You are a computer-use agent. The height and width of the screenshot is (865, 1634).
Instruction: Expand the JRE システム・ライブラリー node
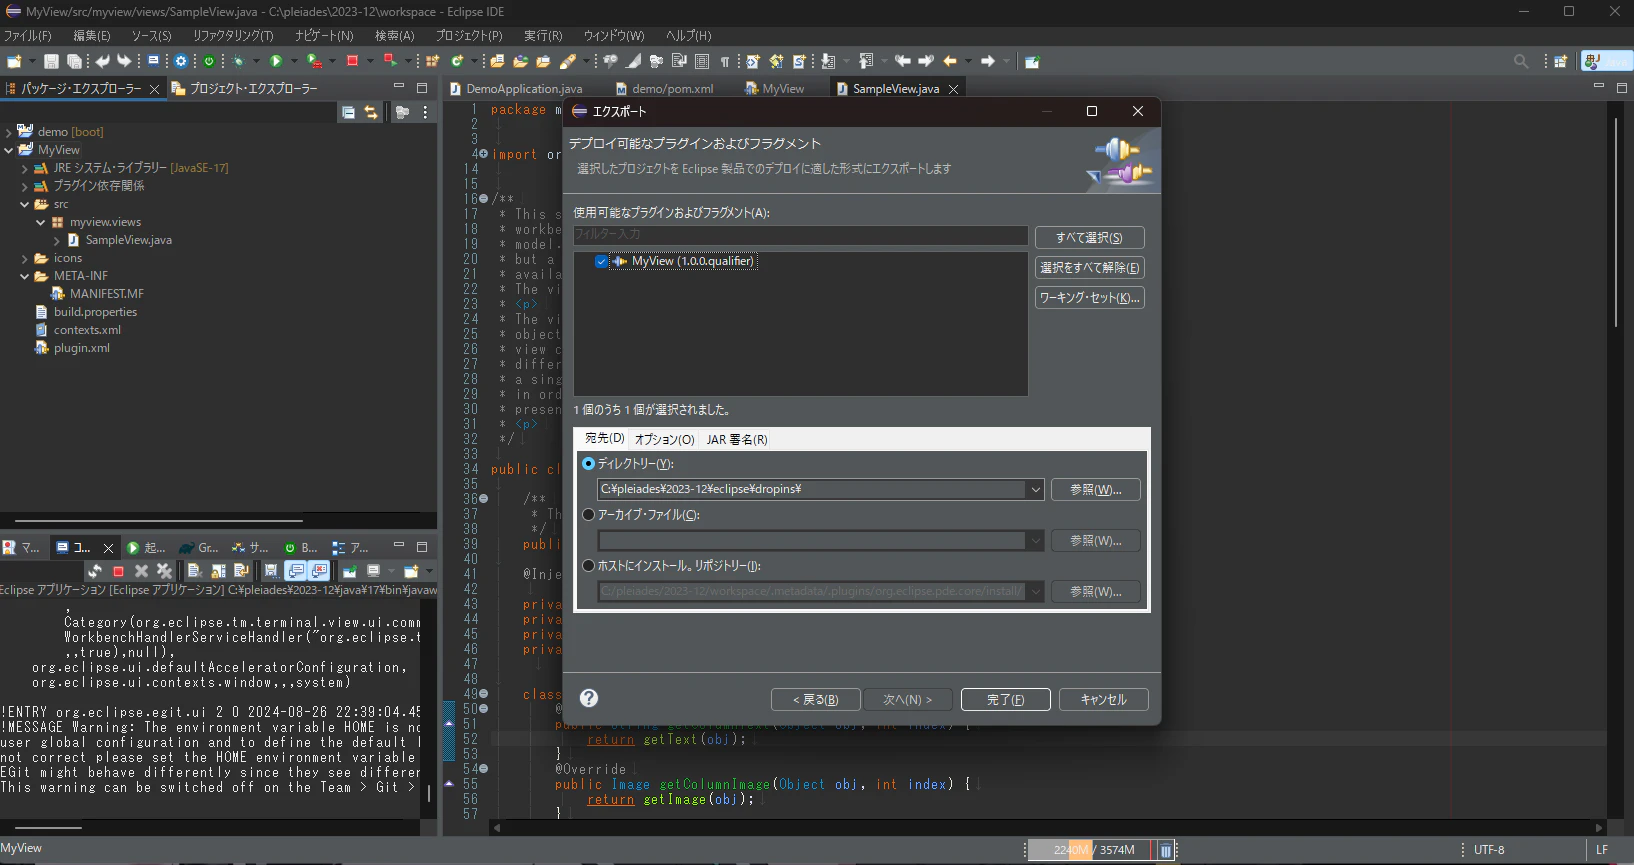[25, 168]
